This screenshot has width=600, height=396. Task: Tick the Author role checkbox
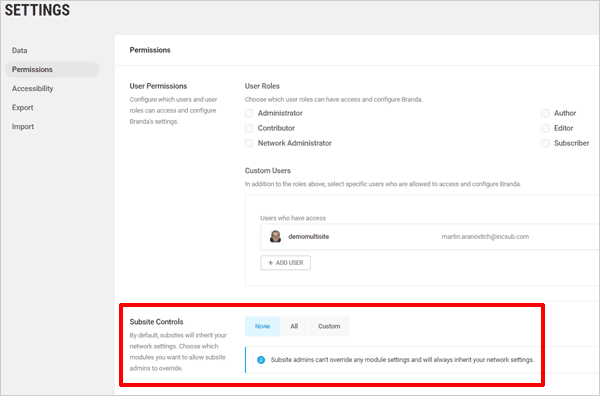(545, 113)
